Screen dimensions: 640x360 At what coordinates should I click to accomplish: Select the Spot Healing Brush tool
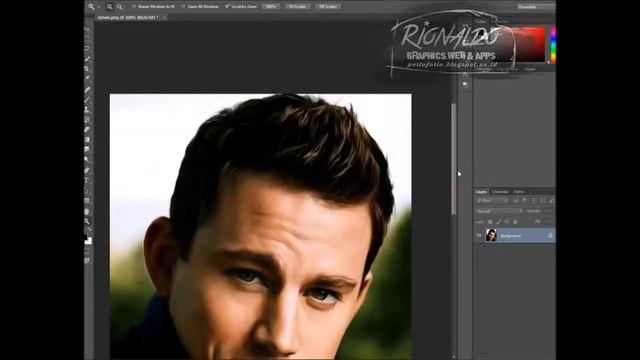[x=88, y=89]
